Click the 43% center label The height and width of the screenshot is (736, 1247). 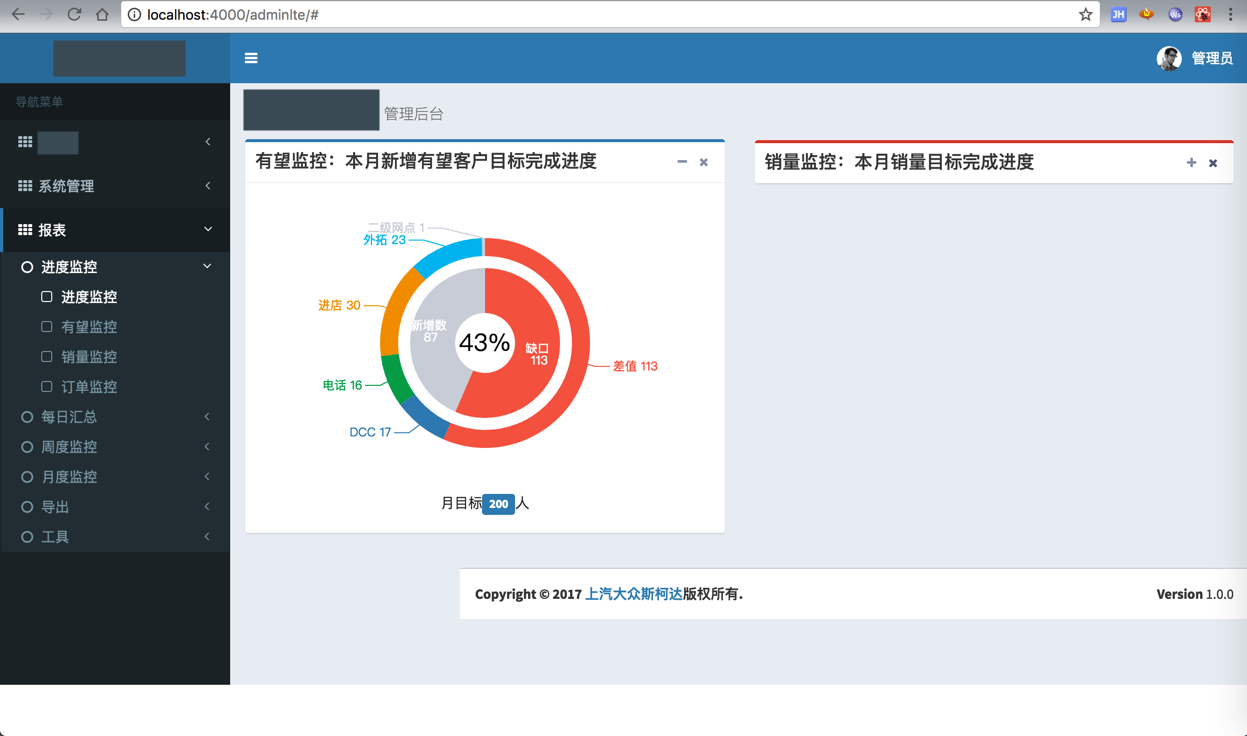click(485, 343)
